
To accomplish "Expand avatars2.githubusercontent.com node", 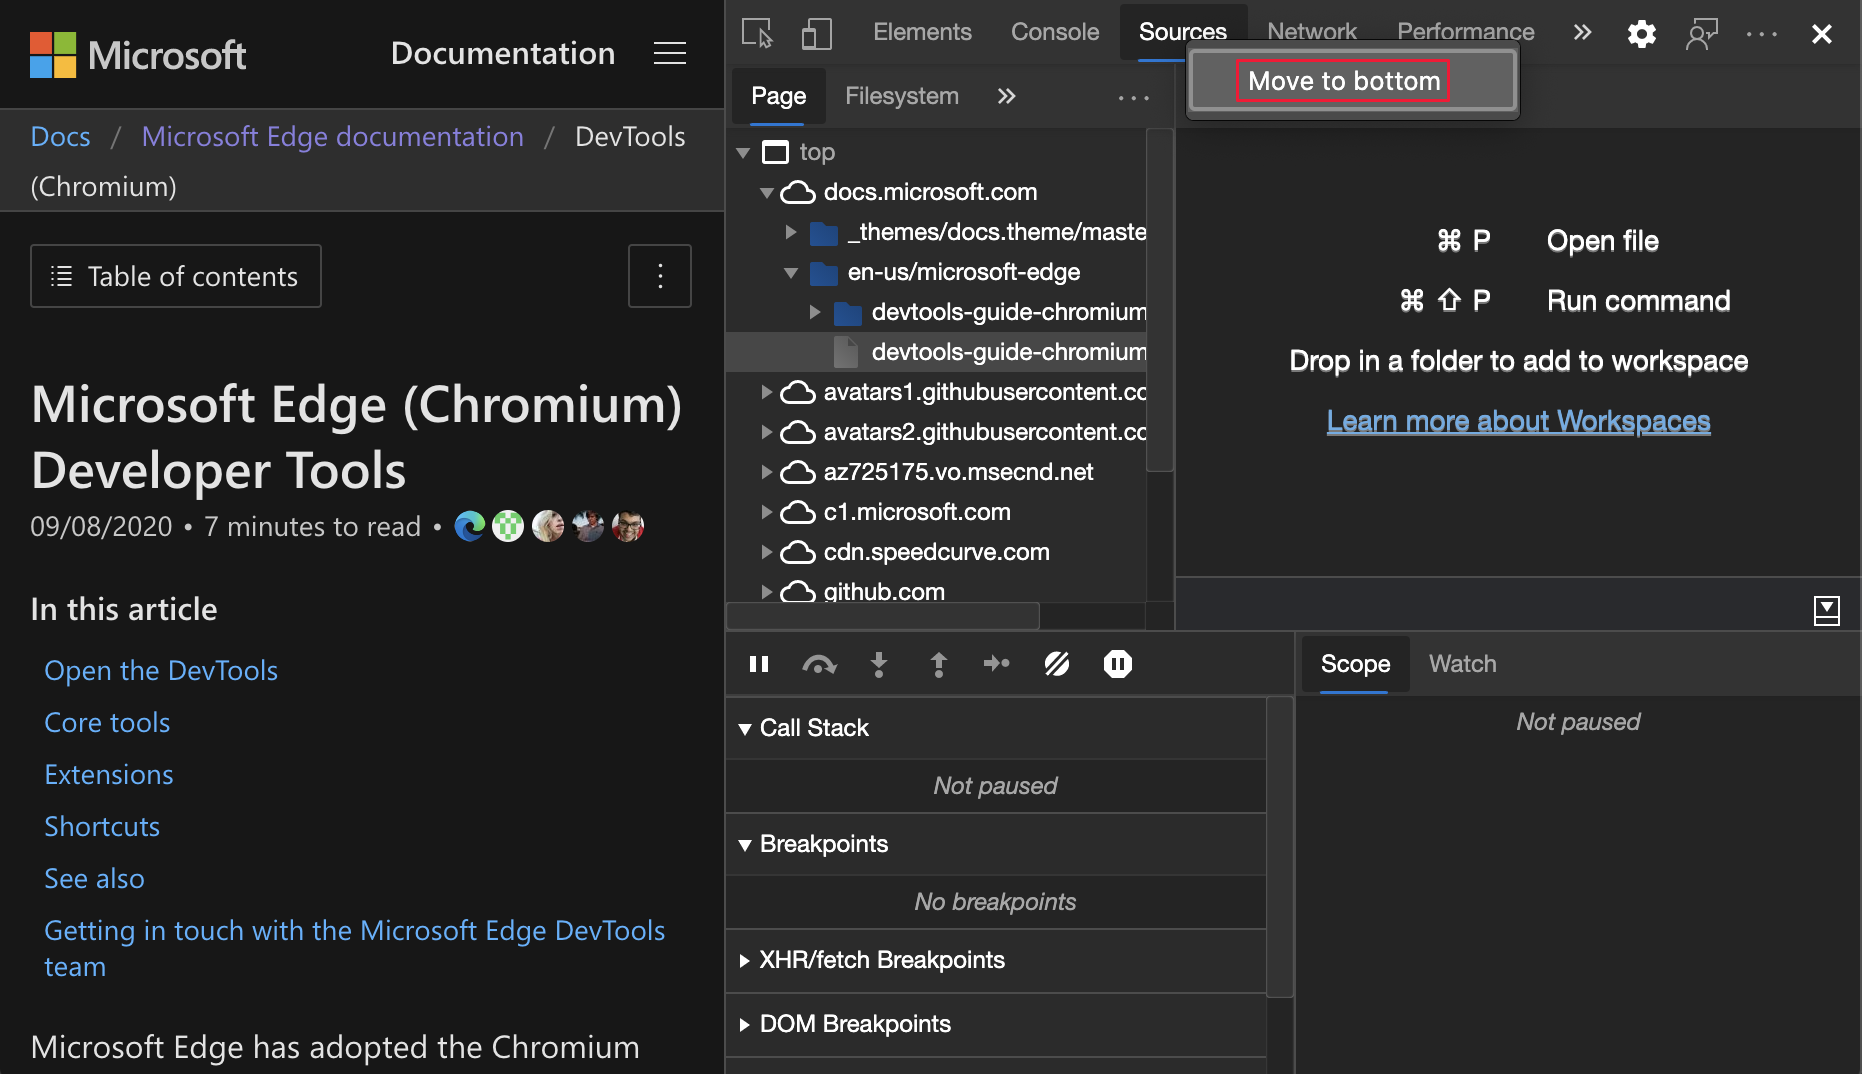I will click(767, 432).
